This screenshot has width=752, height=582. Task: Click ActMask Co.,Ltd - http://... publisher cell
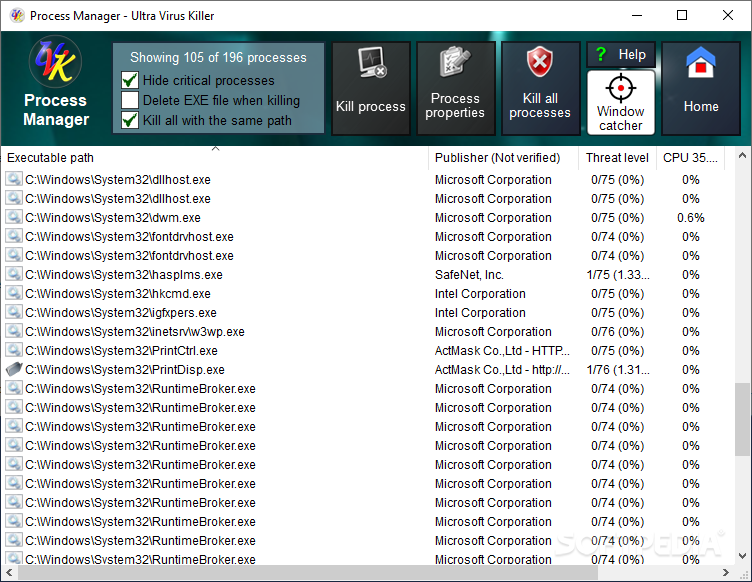click(502, 370)
